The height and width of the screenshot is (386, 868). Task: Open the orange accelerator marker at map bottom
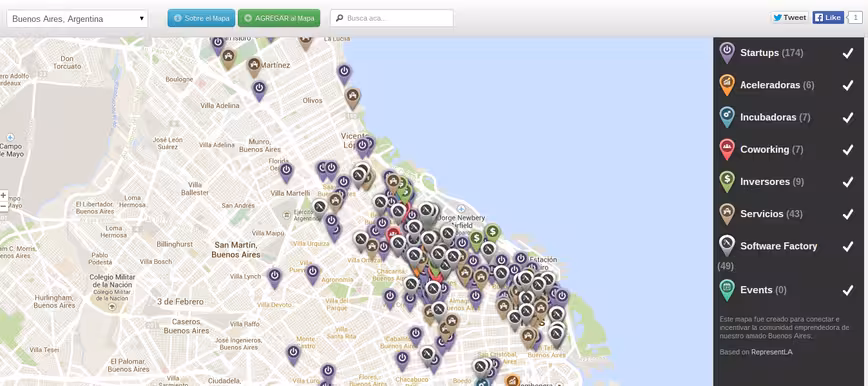[x=512, y=380]
